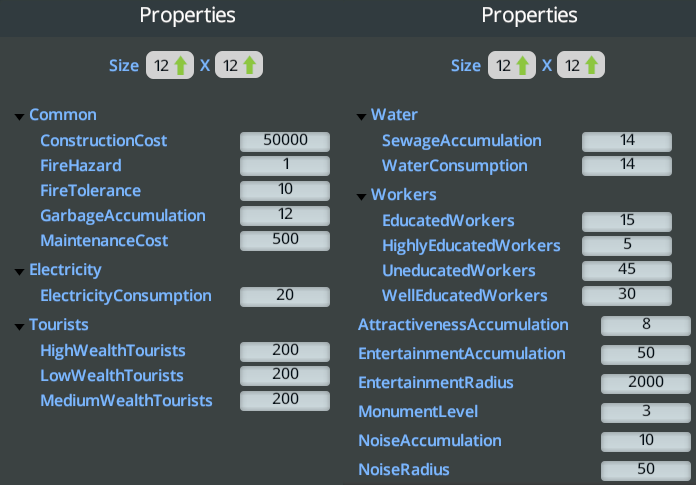Click the HighWealthTourists value field
Screen dimensions: 696x485
tap(285, 351)
